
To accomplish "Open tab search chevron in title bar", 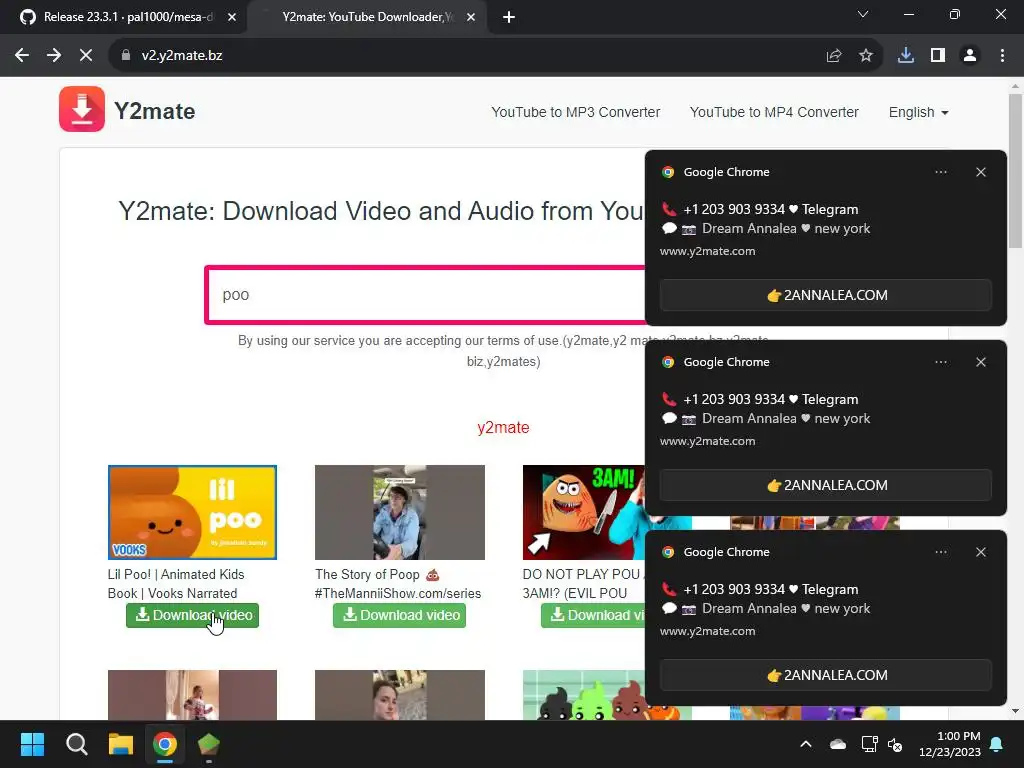I will (x=863, y=14).
